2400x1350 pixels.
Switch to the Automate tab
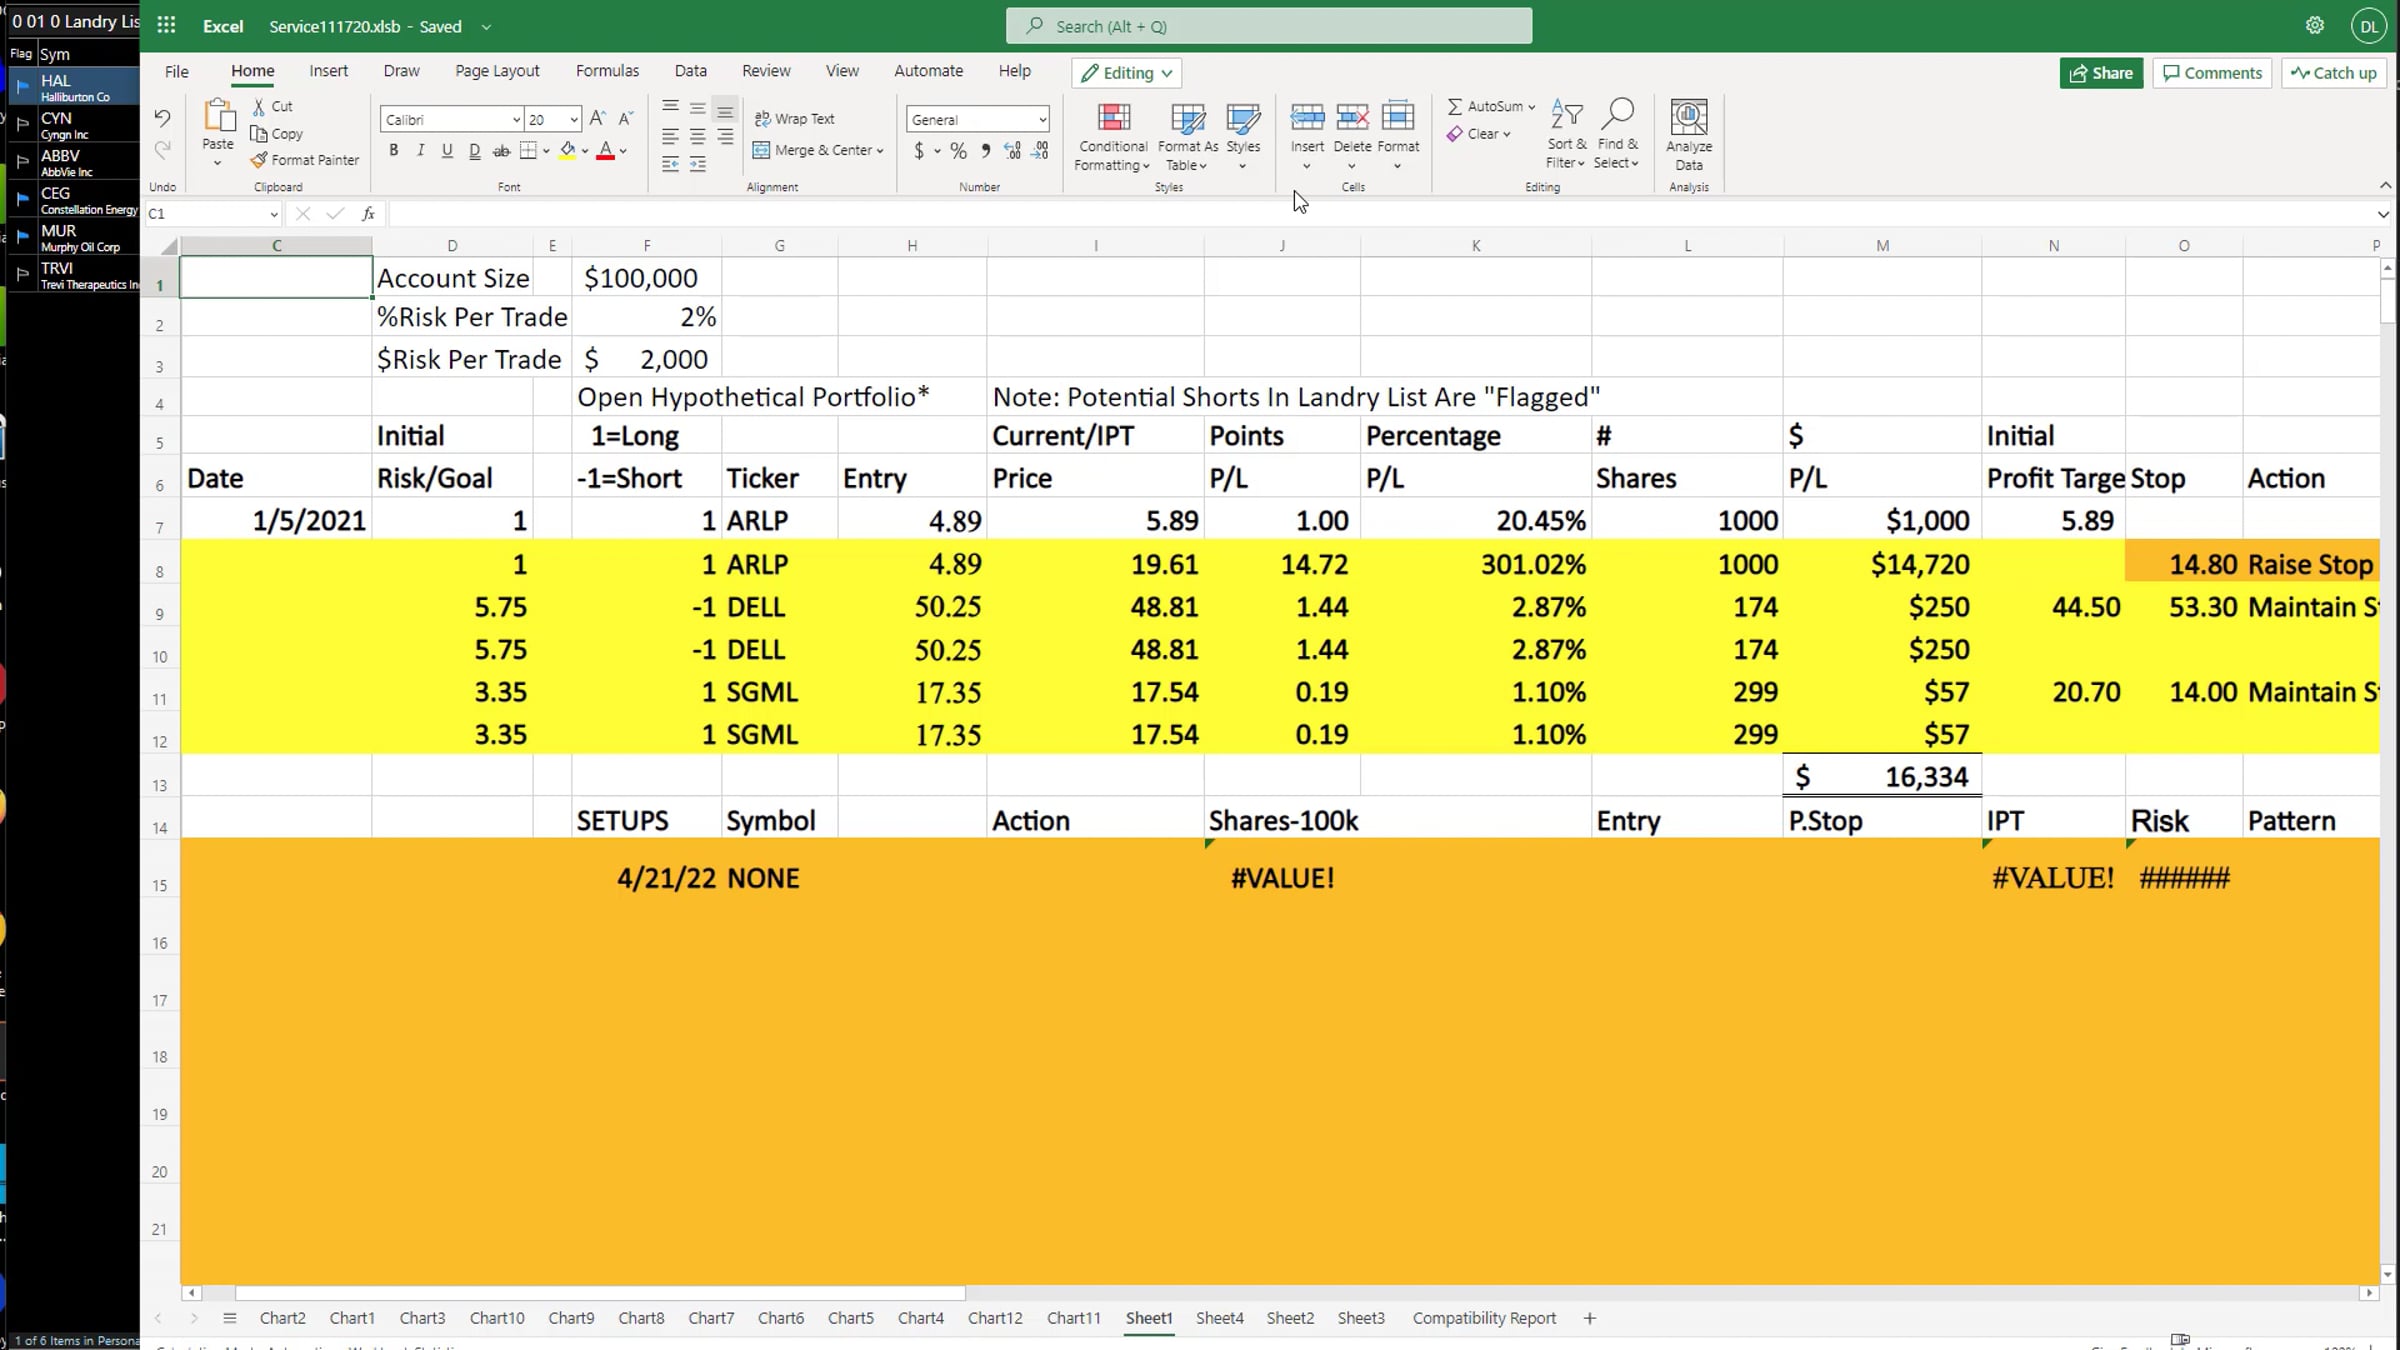click(x=928, y=71)
